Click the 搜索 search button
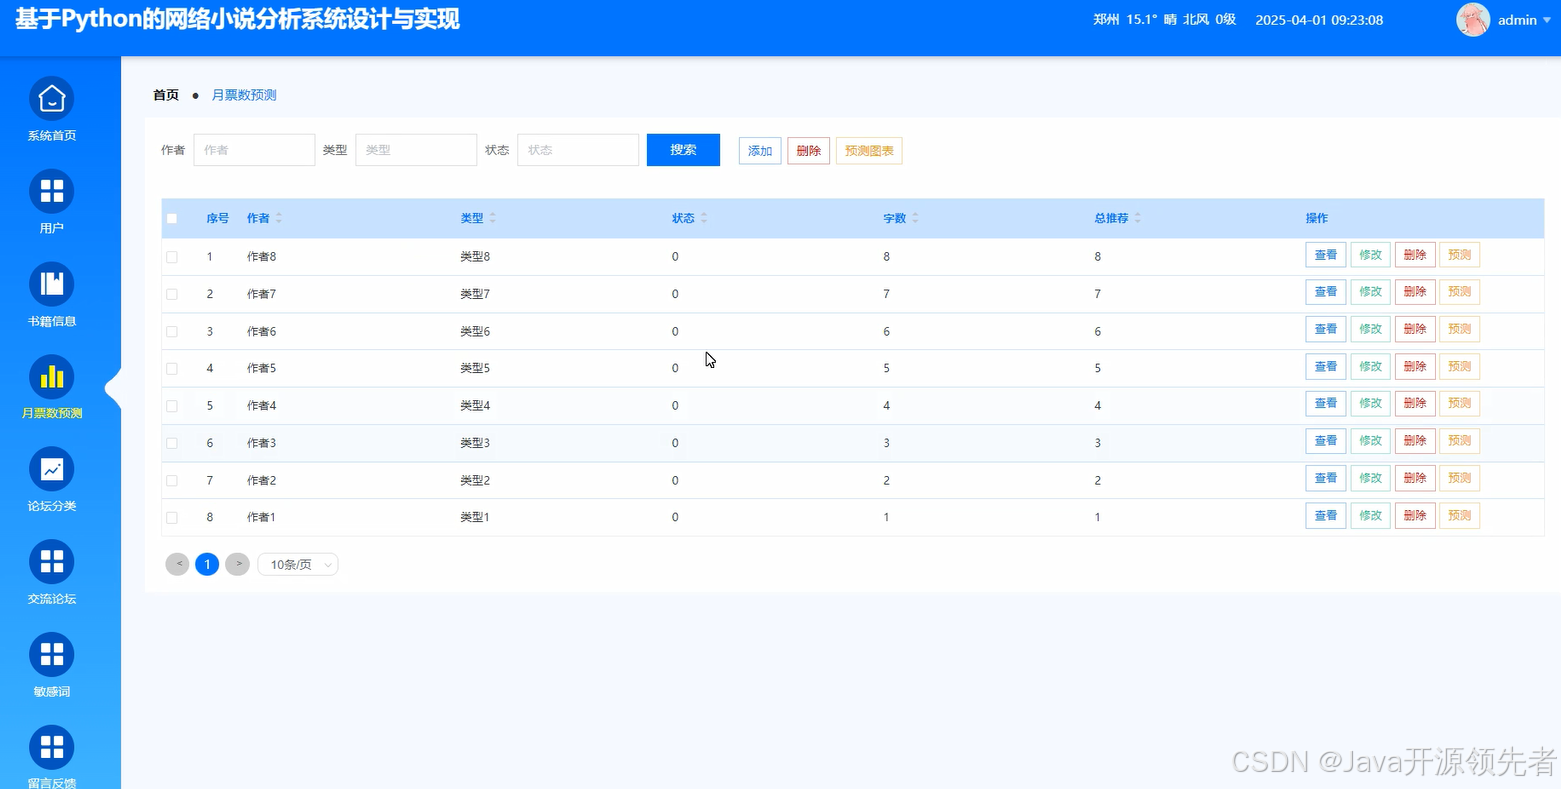The width and height of the screenshot is (1561, 789). (683, 149)
